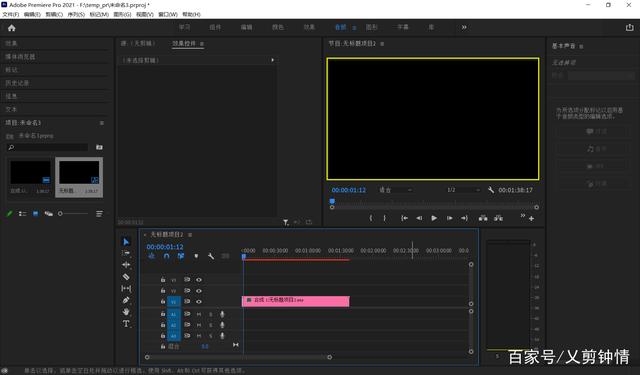Click the Quick Export share icon
Screen dimensions: 640x375
pyautogui.click(x=629, y=27)
